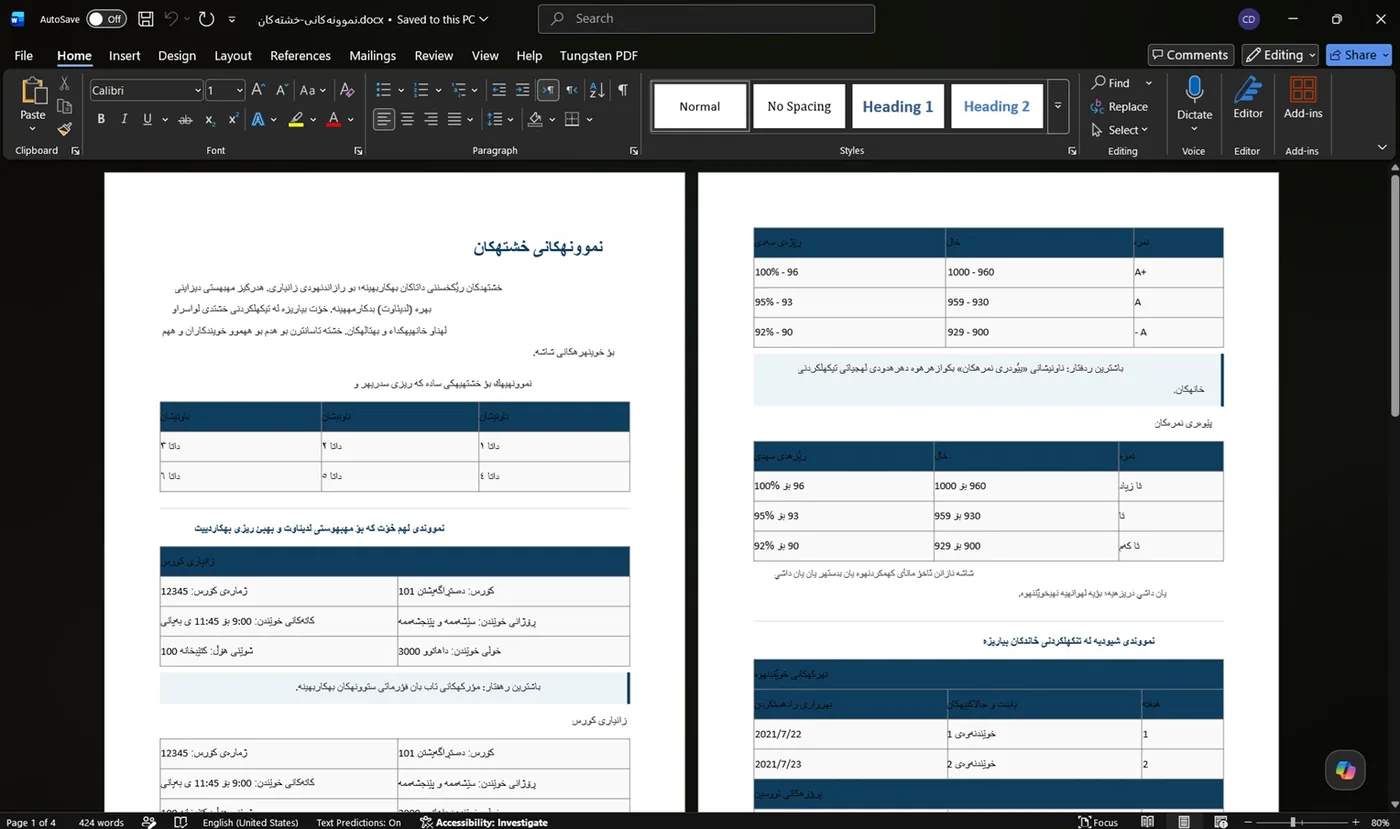Open the spelling proofing status icon

point(181,822)
